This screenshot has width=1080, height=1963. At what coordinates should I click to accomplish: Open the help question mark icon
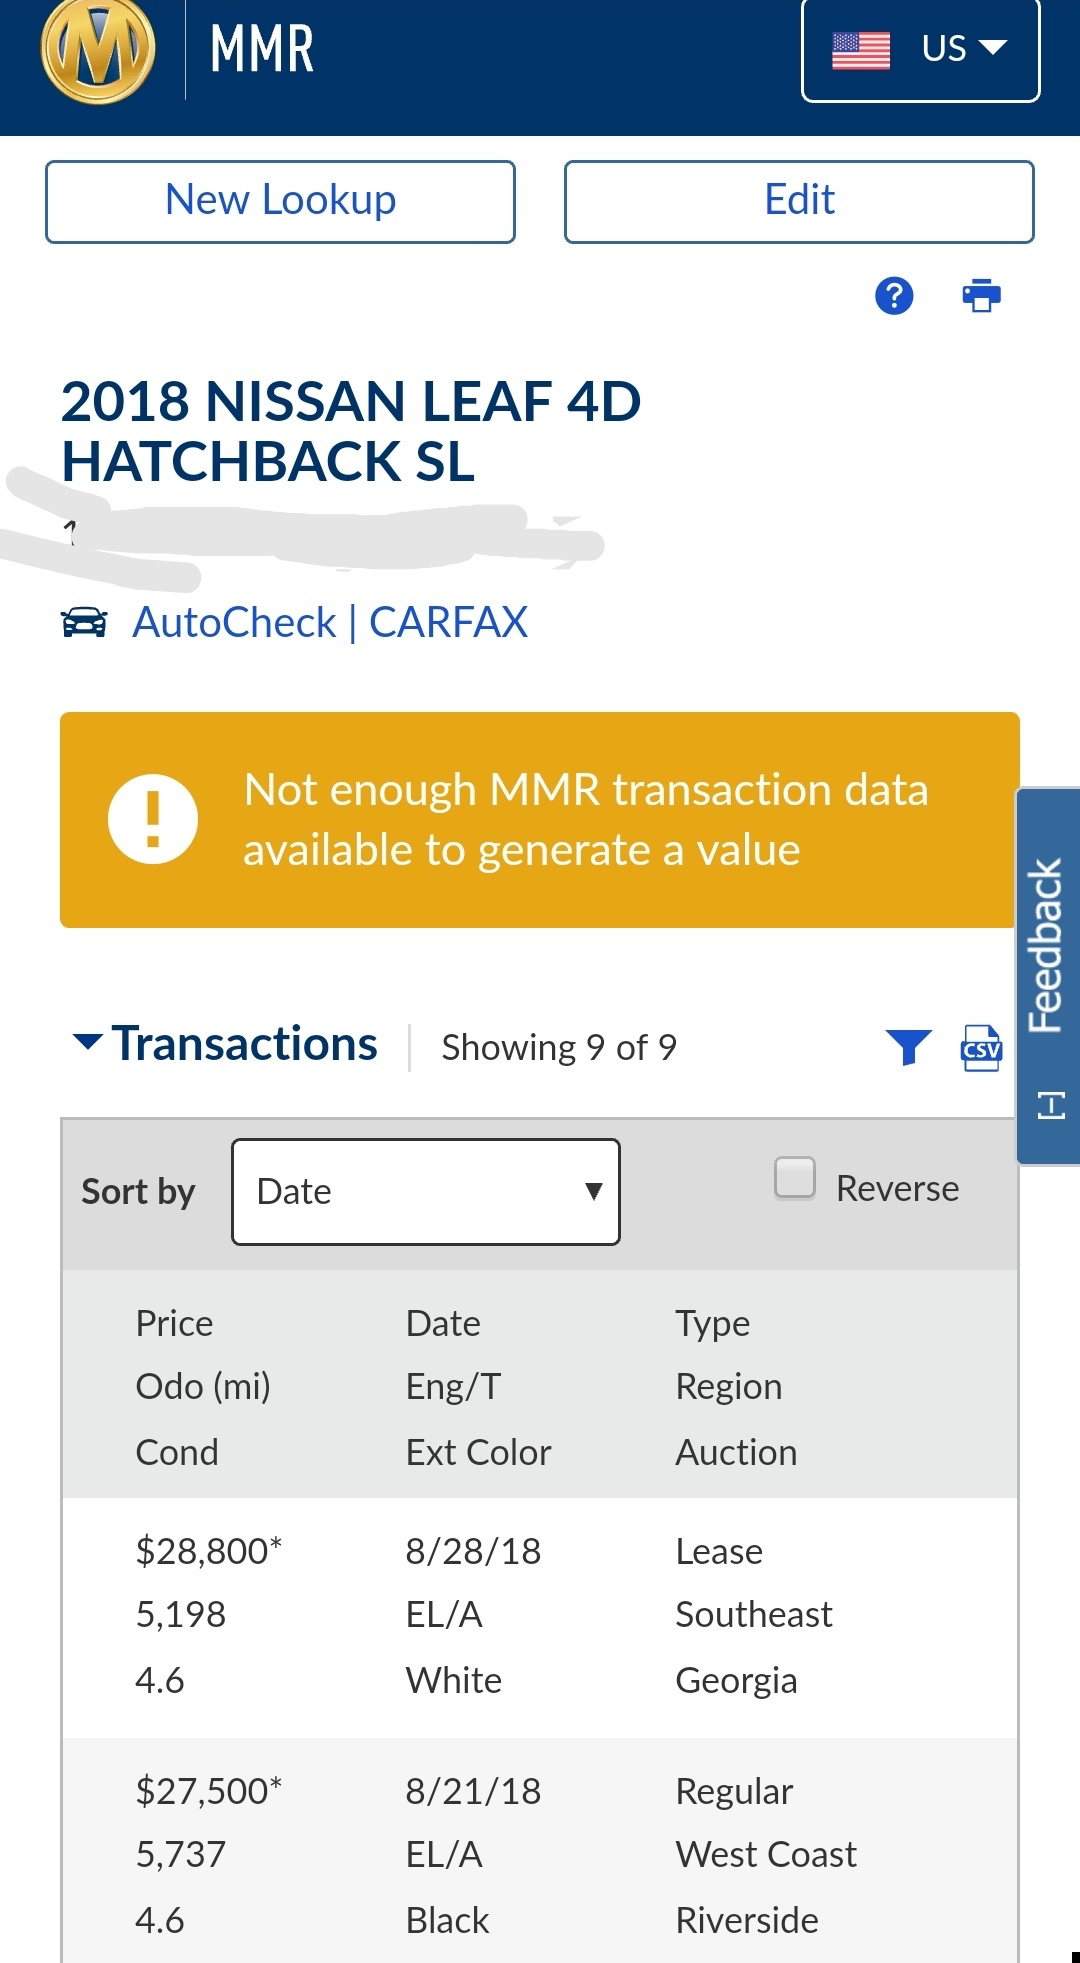[x=894, y=296]
